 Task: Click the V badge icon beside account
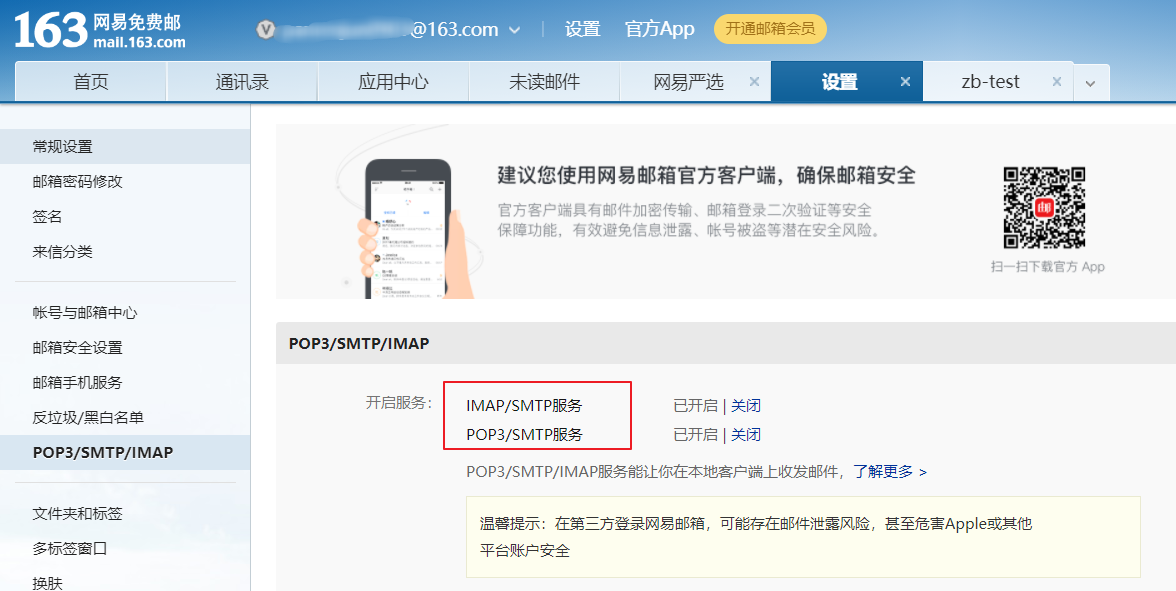click(x=266, y=30)
